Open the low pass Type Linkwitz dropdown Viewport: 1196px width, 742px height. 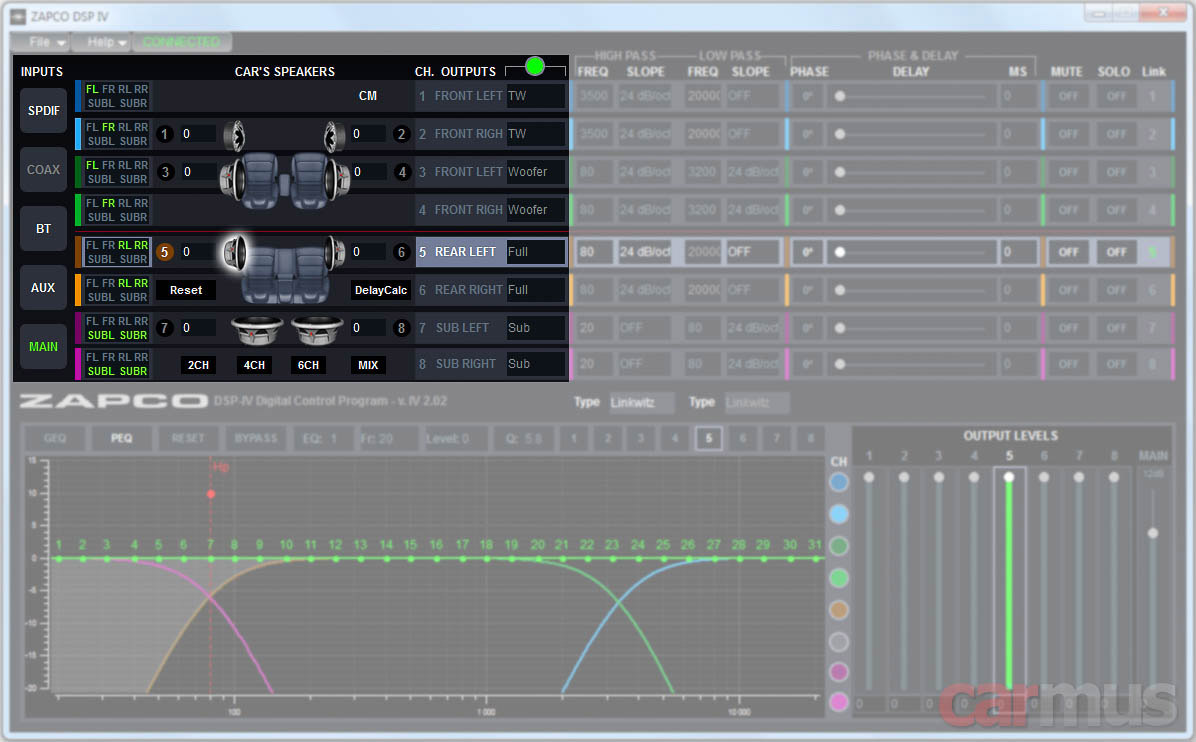(x=757, y=403)
